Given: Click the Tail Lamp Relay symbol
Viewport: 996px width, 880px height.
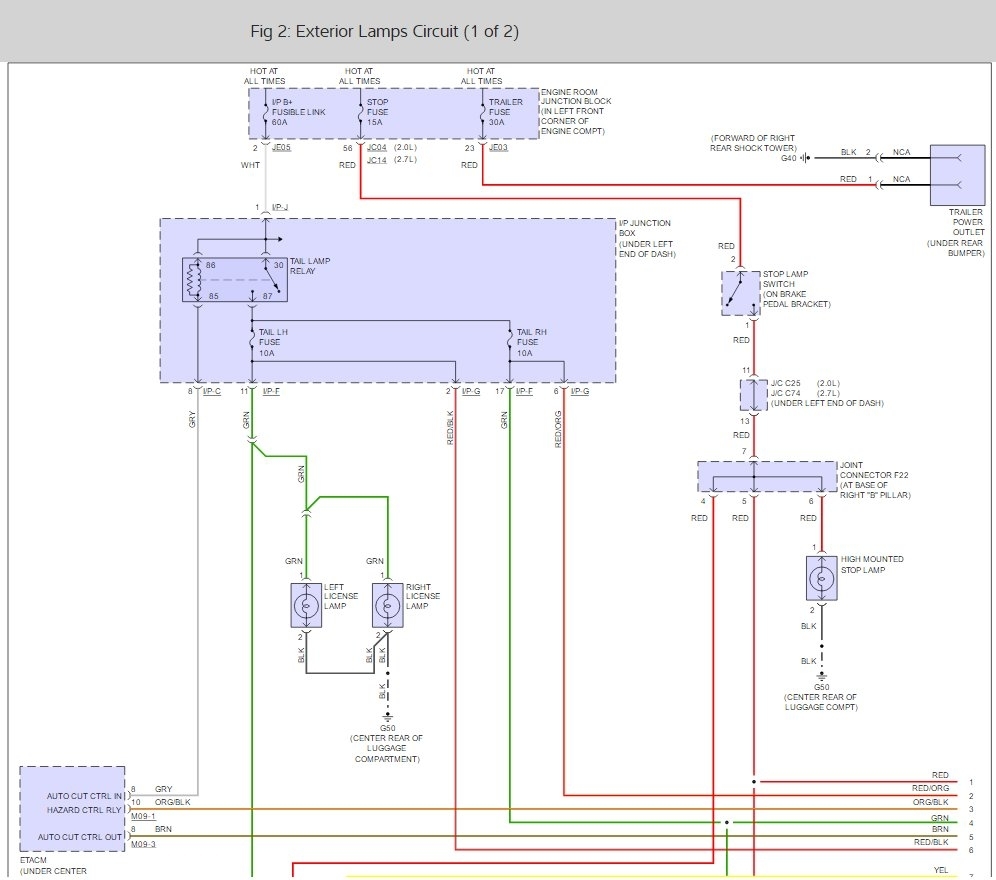Looking at the screenshot, I should click(234, 279).
